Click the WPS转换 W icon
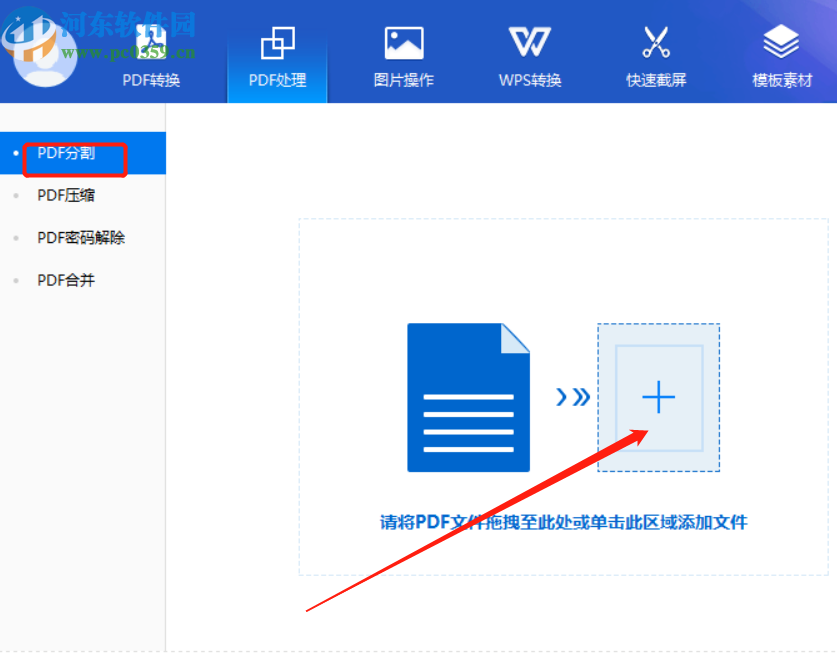This screenshot has height=654, width=837. click(529, 42)
